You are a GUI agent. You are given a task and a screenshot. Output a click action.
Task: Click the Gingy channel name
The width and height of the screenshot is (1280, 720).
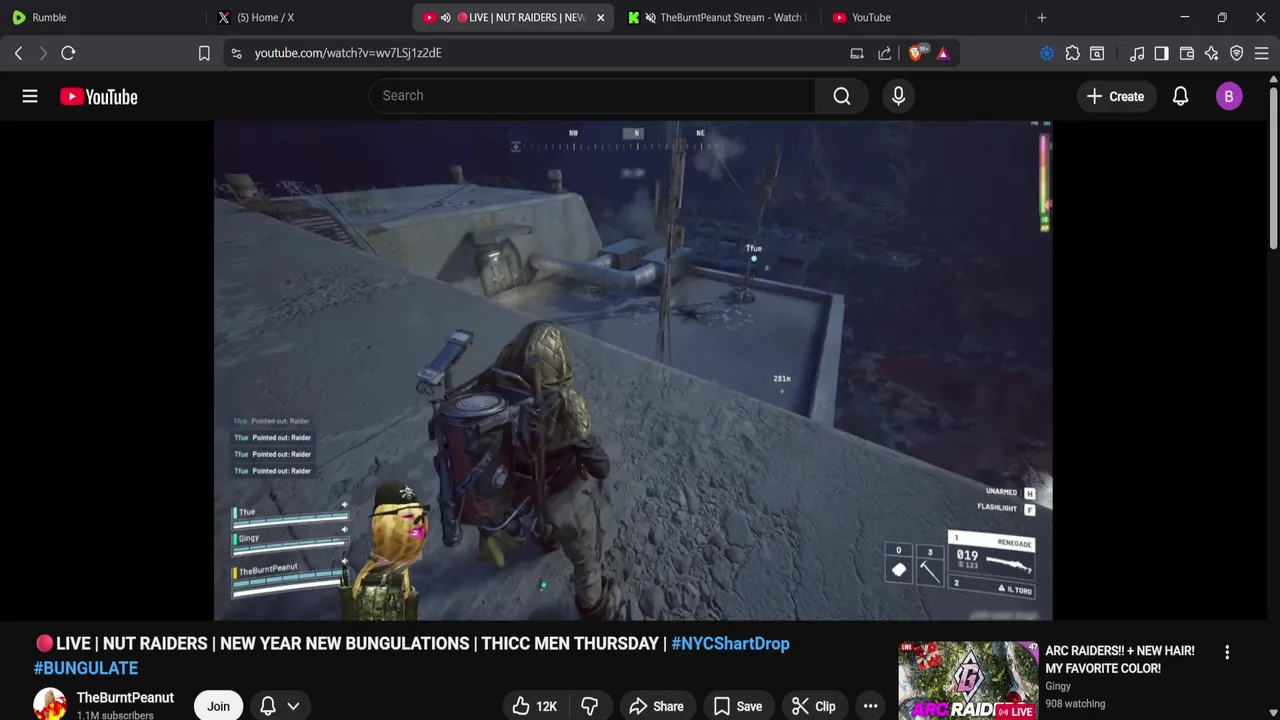coord(1058,686)
